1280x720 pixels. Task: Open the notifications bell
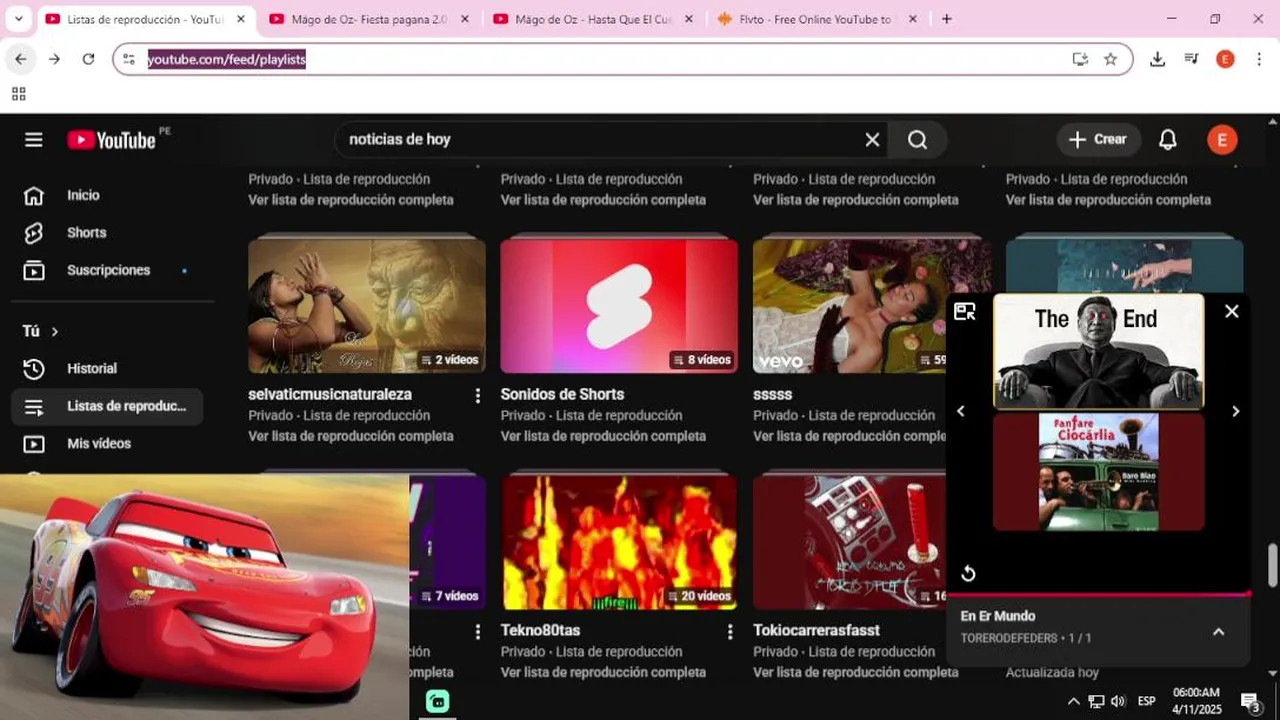(1167, 140)
